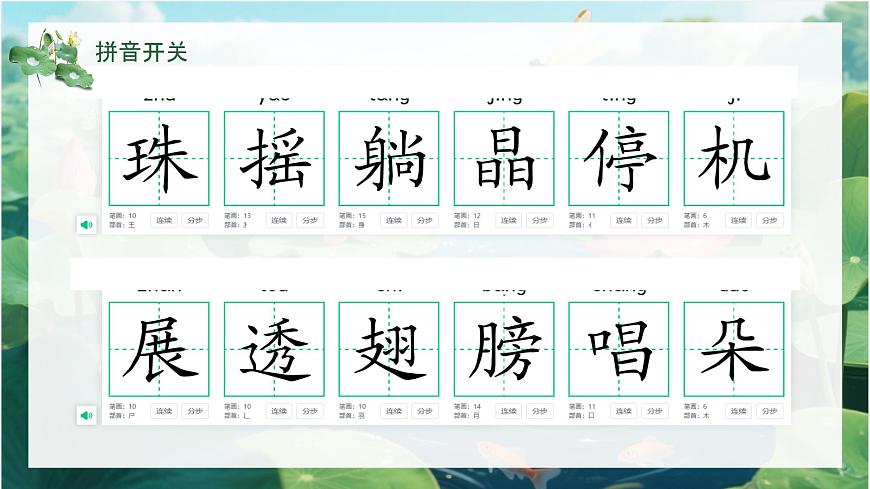Select the 朵 character card

coord(734,349)
